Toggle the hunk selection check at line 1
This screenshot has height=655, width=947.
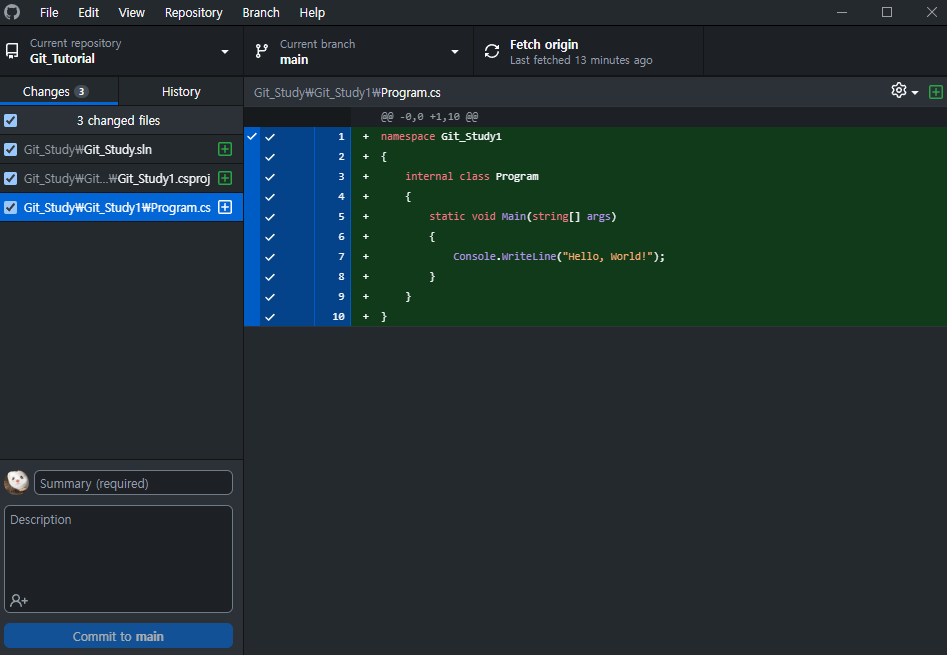coord(252,136)
